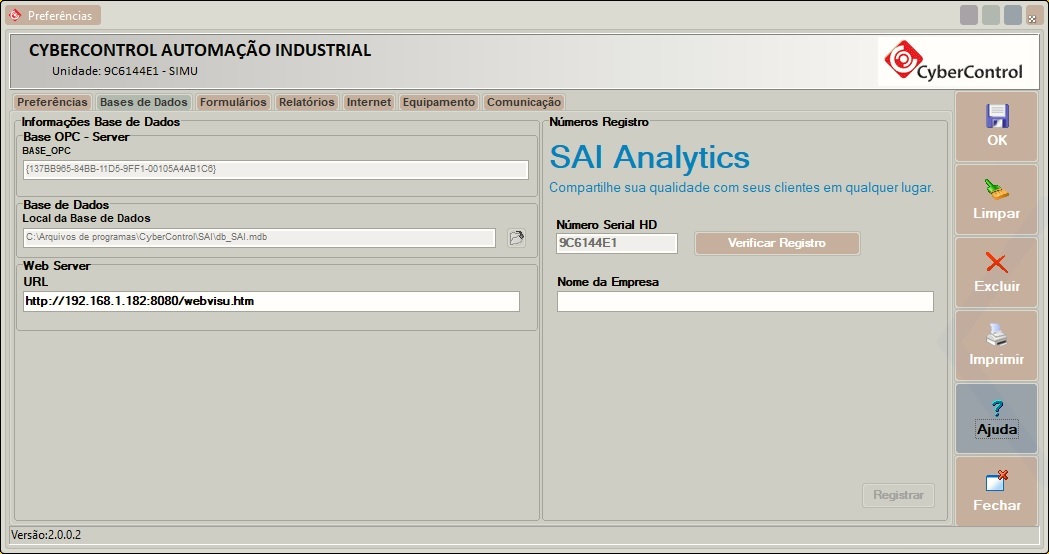Screen dimensions: 1049x554
Task: Switch to the Comunicação tab
Action: click(x=523, y=102)
